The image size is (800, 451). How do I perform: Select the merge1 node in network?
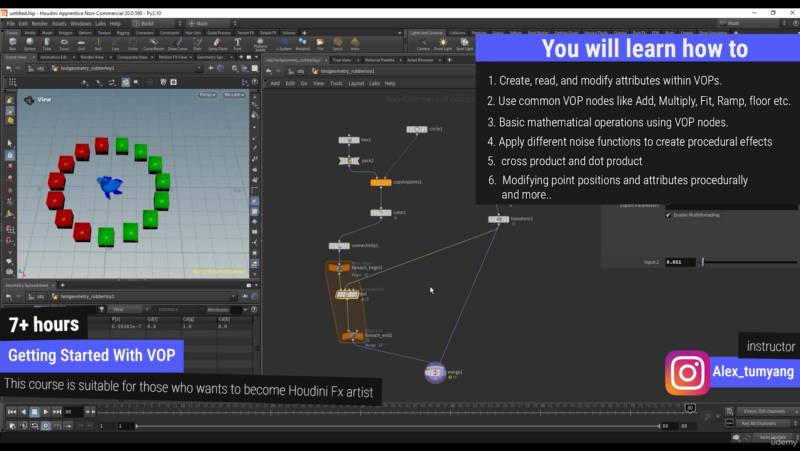point(435,372)
